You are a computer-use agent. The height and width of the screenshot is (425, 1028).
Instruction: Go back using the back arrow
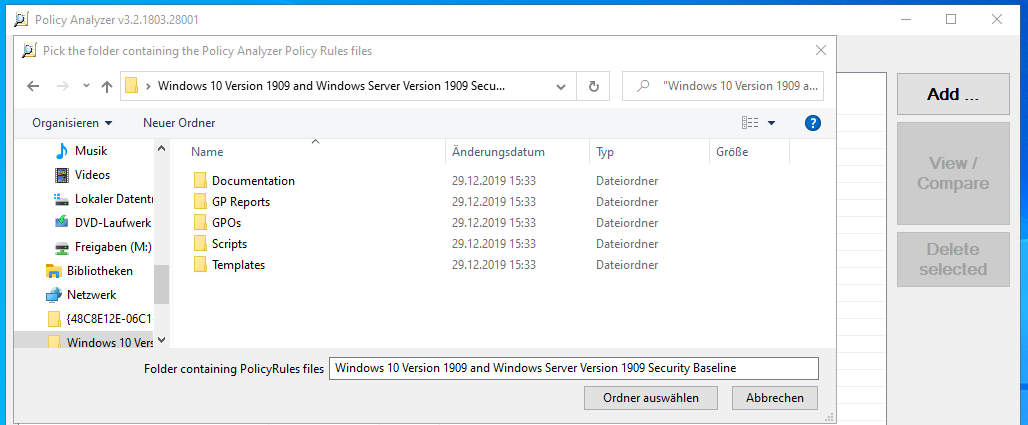click(33, 86)
